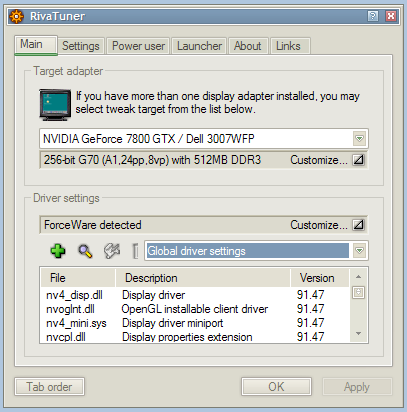Open the Settings tab
This screenshot has width=407, height=412.
pyautogui.click(x=81, y=46)
